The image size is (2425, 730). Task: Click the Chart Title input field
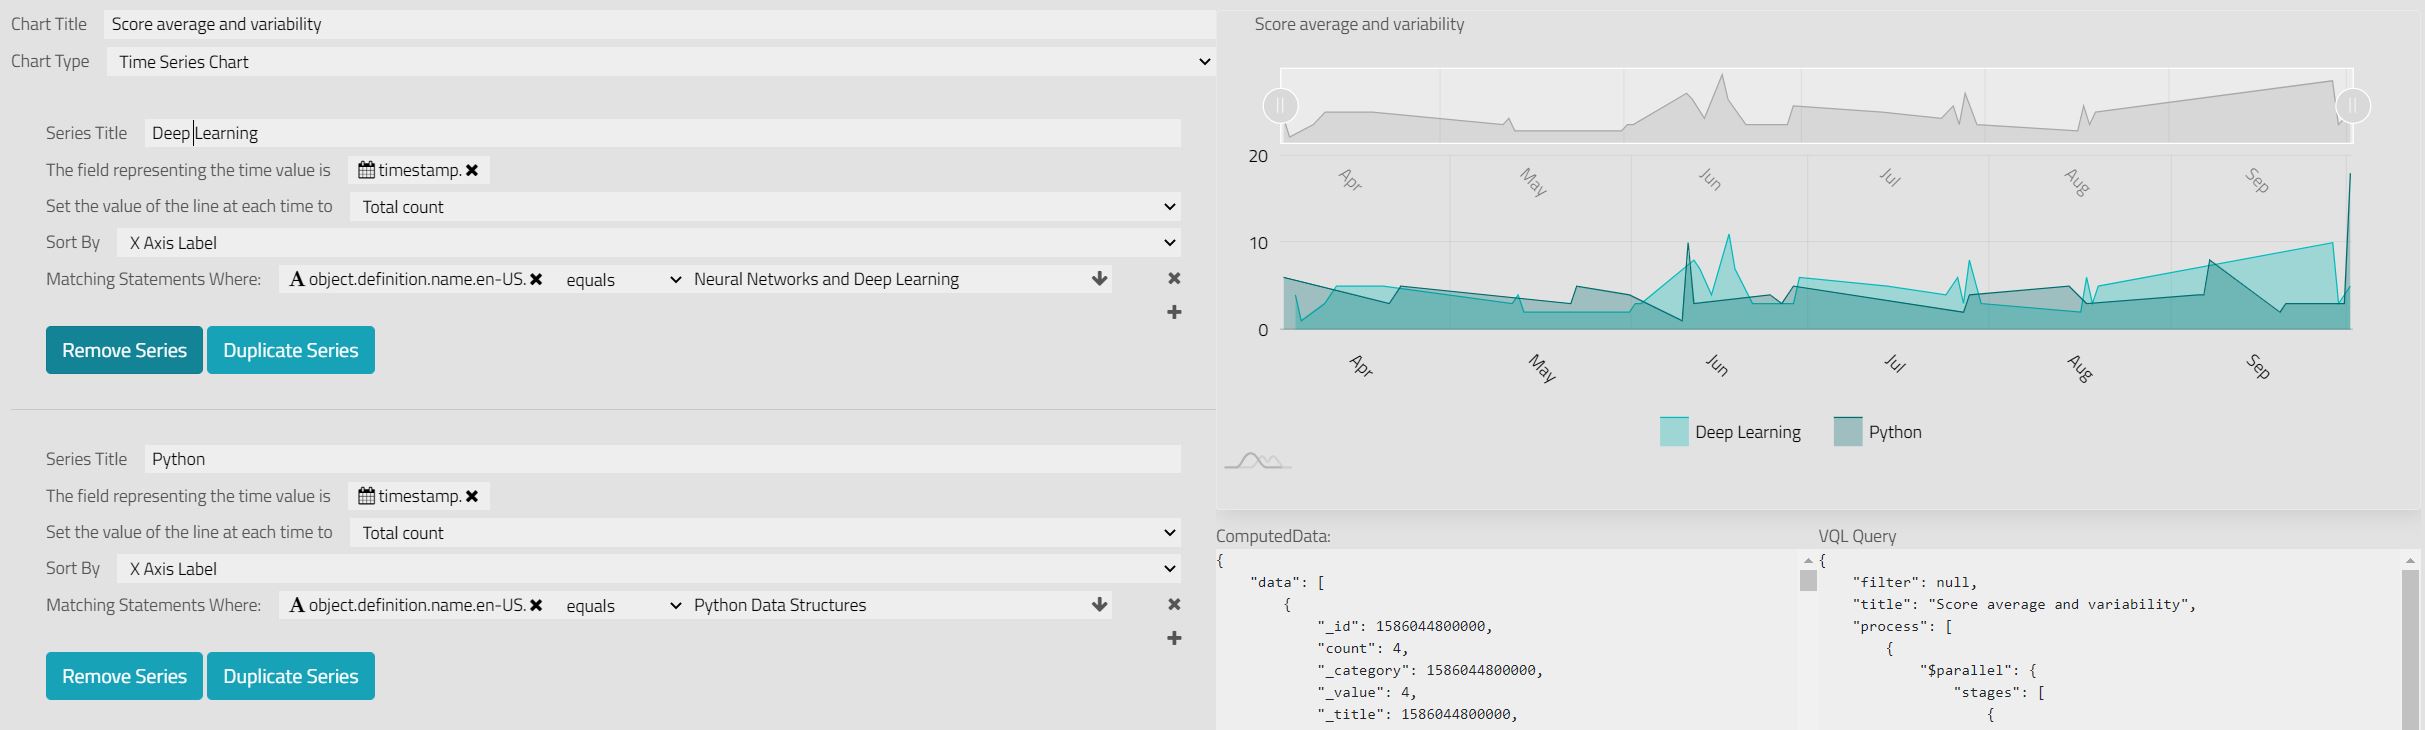[x=660, y=24]
